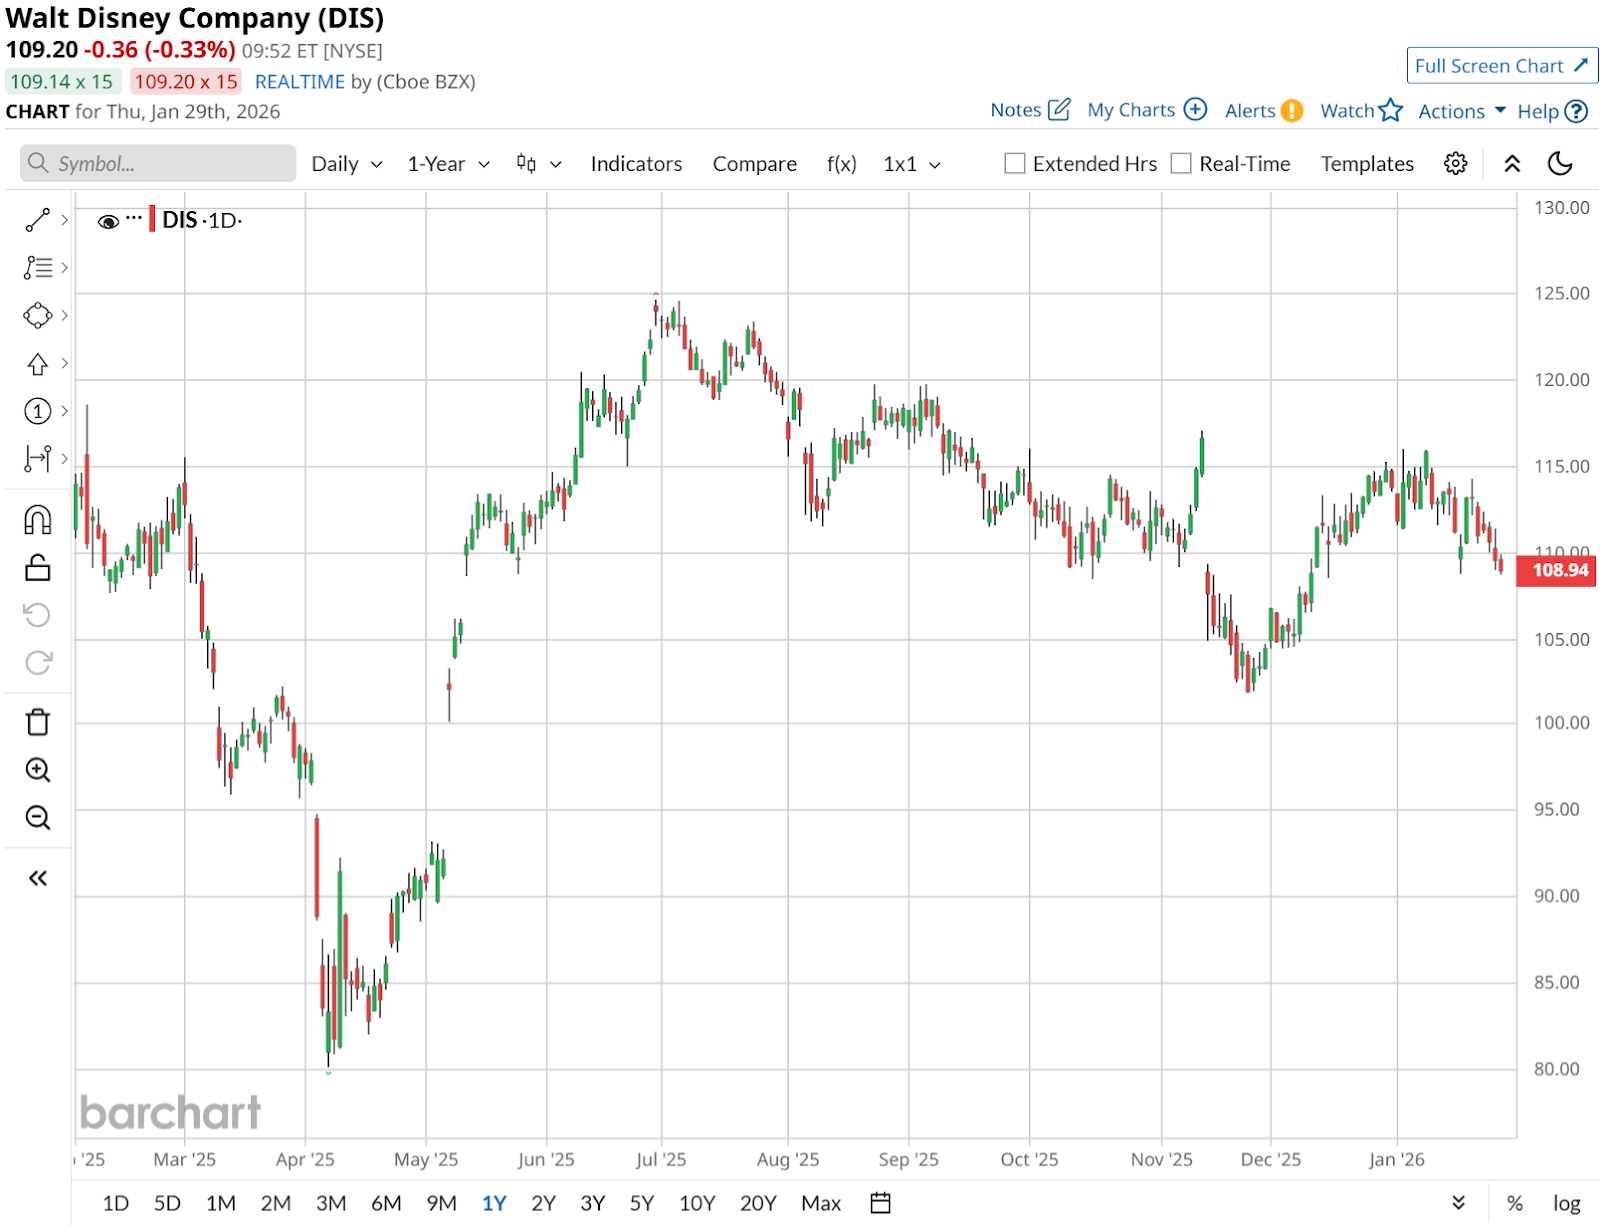Enable the Extended Hrs checkbox
The width and height of the screenshot is (1600, 1226).
pos(1015,163)
